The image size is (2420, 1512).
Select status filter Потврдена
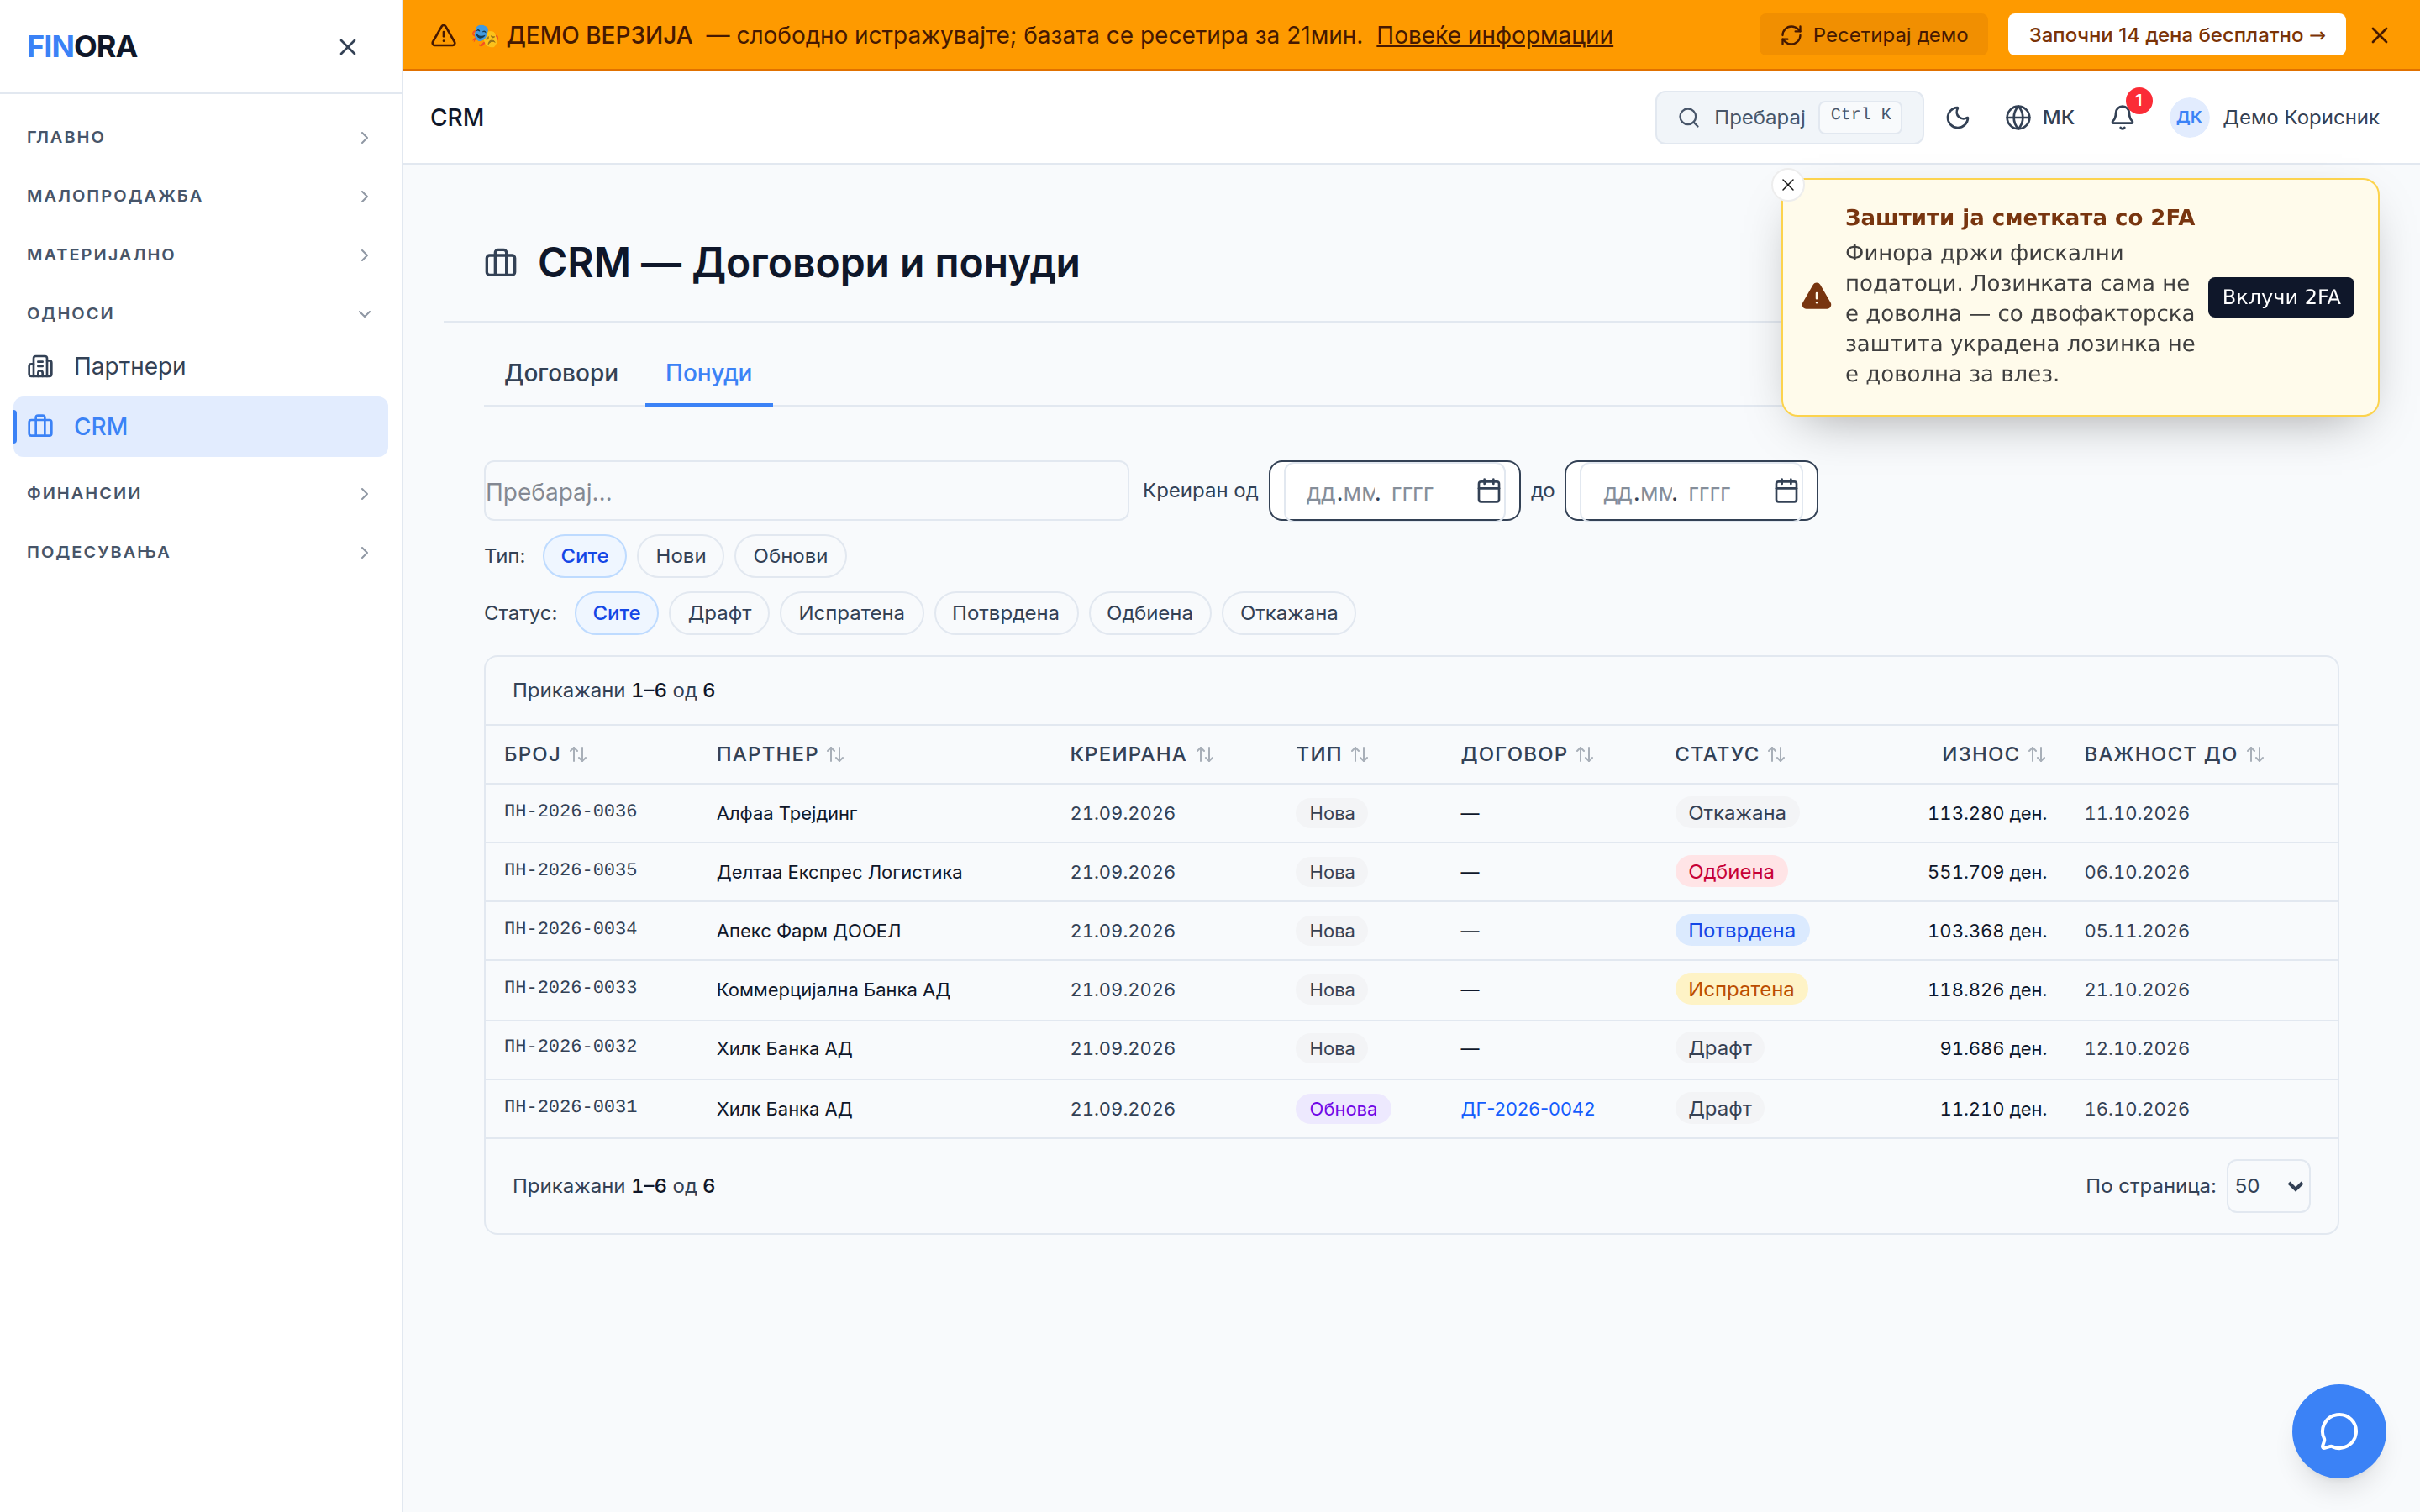click(x=1005, y=613)
